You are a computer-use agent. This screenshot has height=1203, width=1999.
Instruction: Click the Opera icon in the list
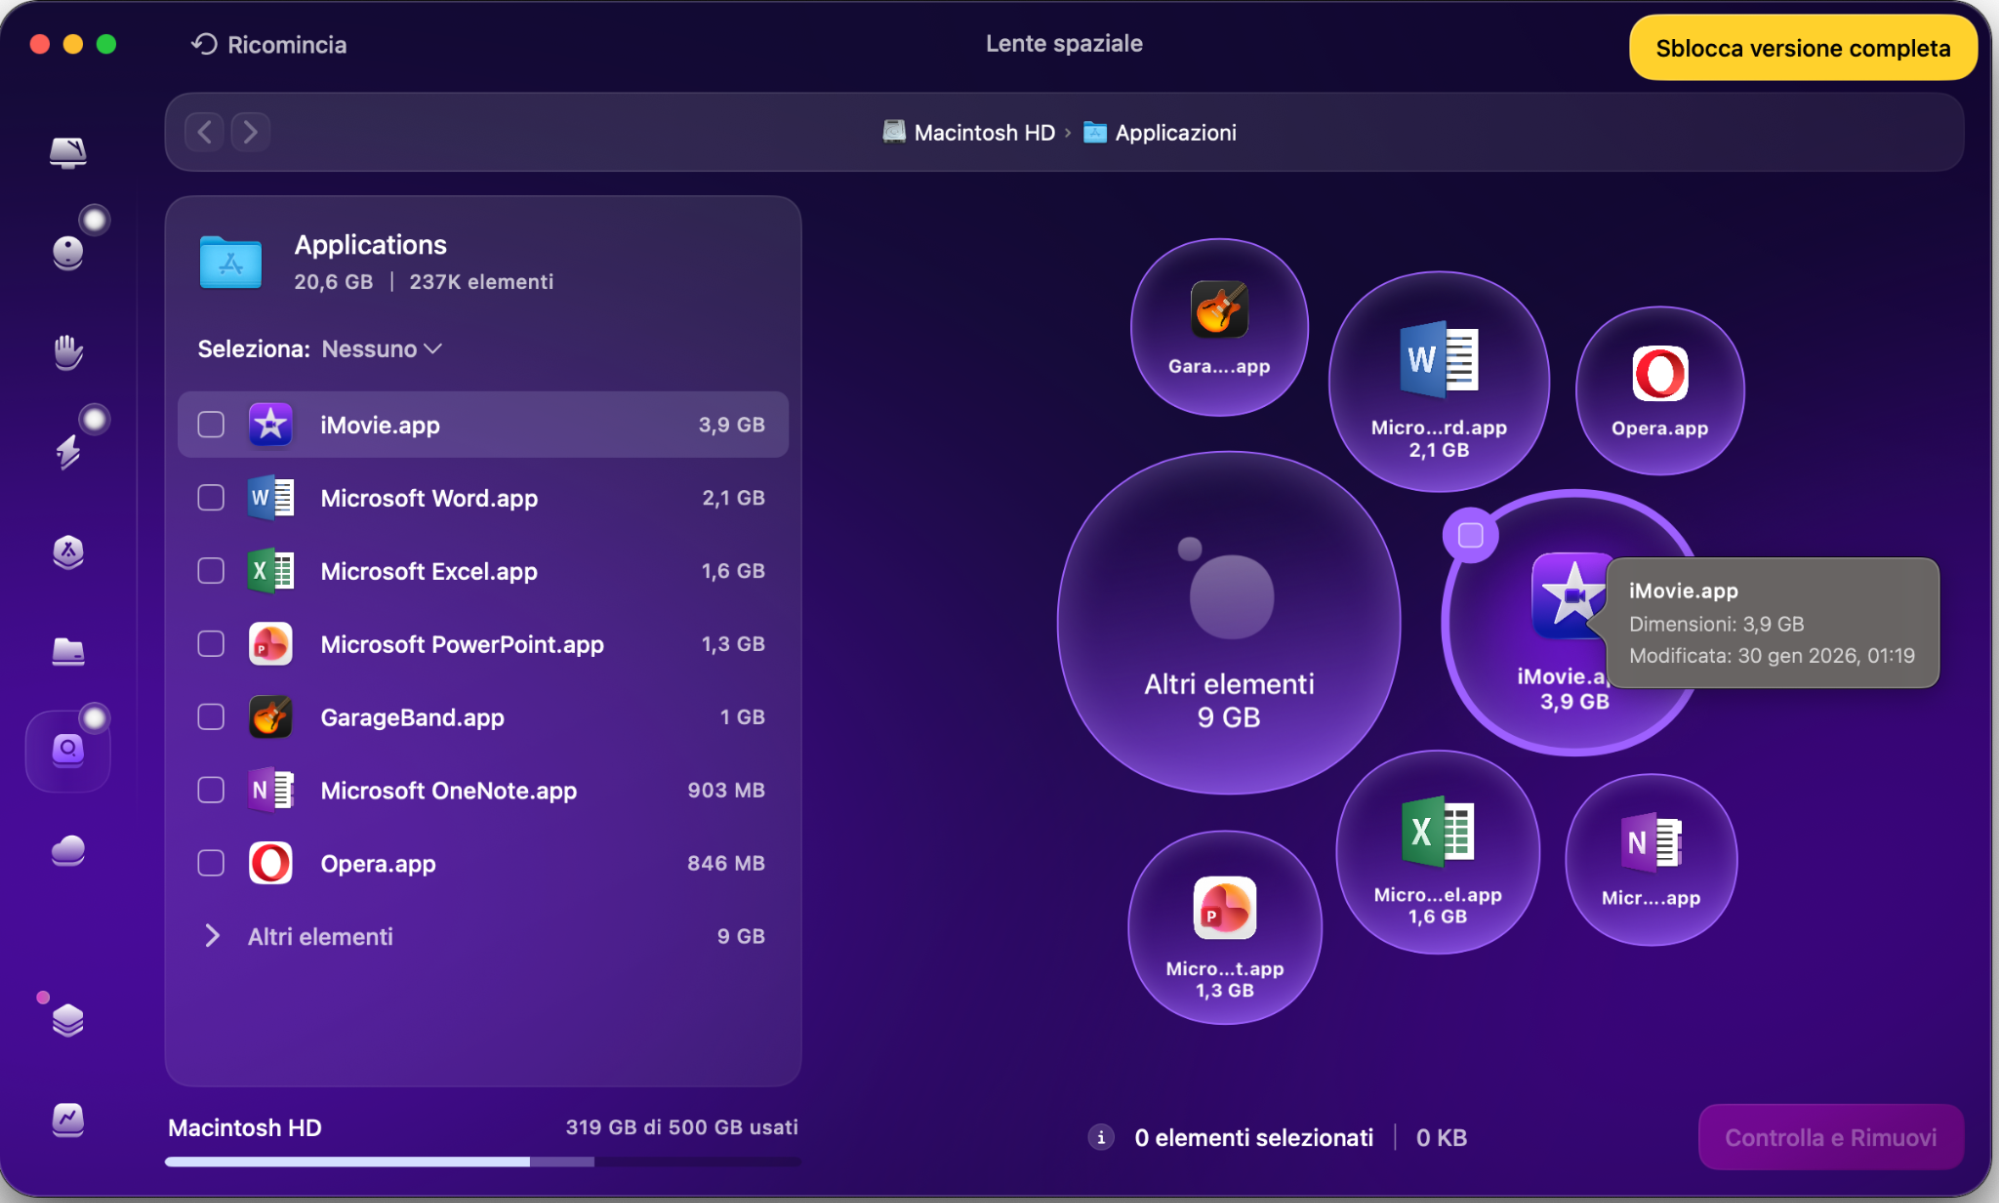pyautogui.click(x=270, y=863)
